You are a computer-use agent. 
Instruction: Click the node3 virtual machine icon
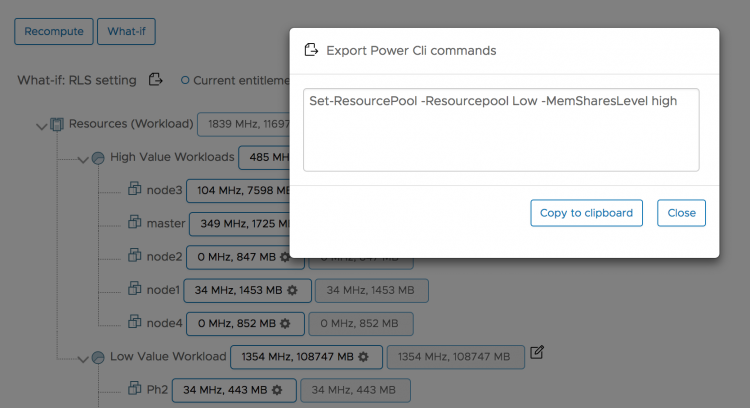coord(135,190)
